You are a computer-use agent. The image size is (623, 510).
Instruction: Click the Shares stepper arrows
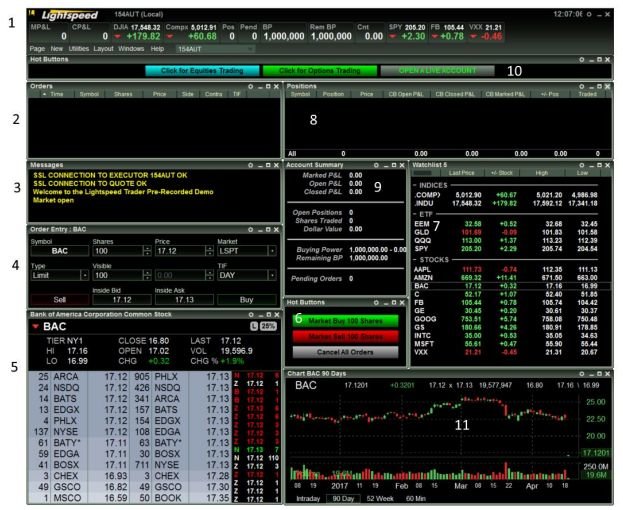tap(147, 251)
